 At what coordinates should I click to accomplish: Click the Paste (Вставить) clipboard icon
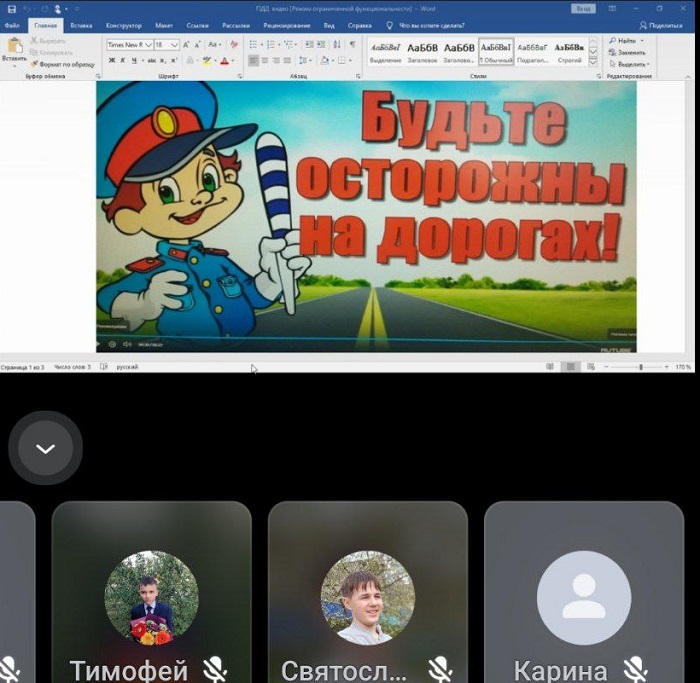tap(14, 46)
